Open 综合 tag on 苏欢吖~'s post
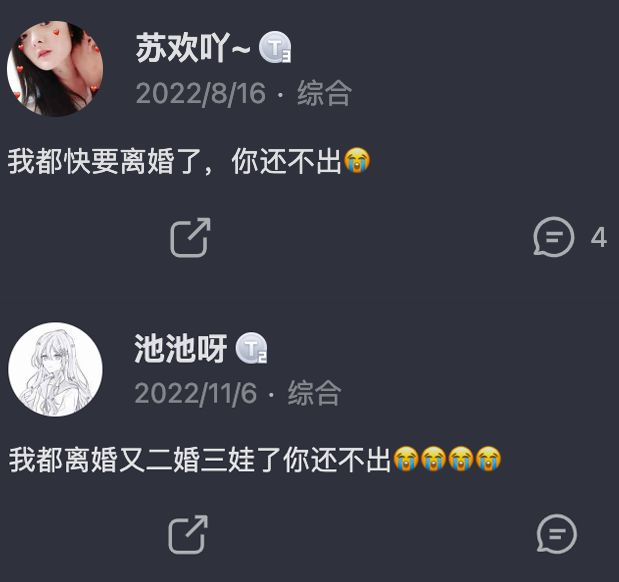Image resolution: width=619 pixels, height=582 pixels. (324, 93)
